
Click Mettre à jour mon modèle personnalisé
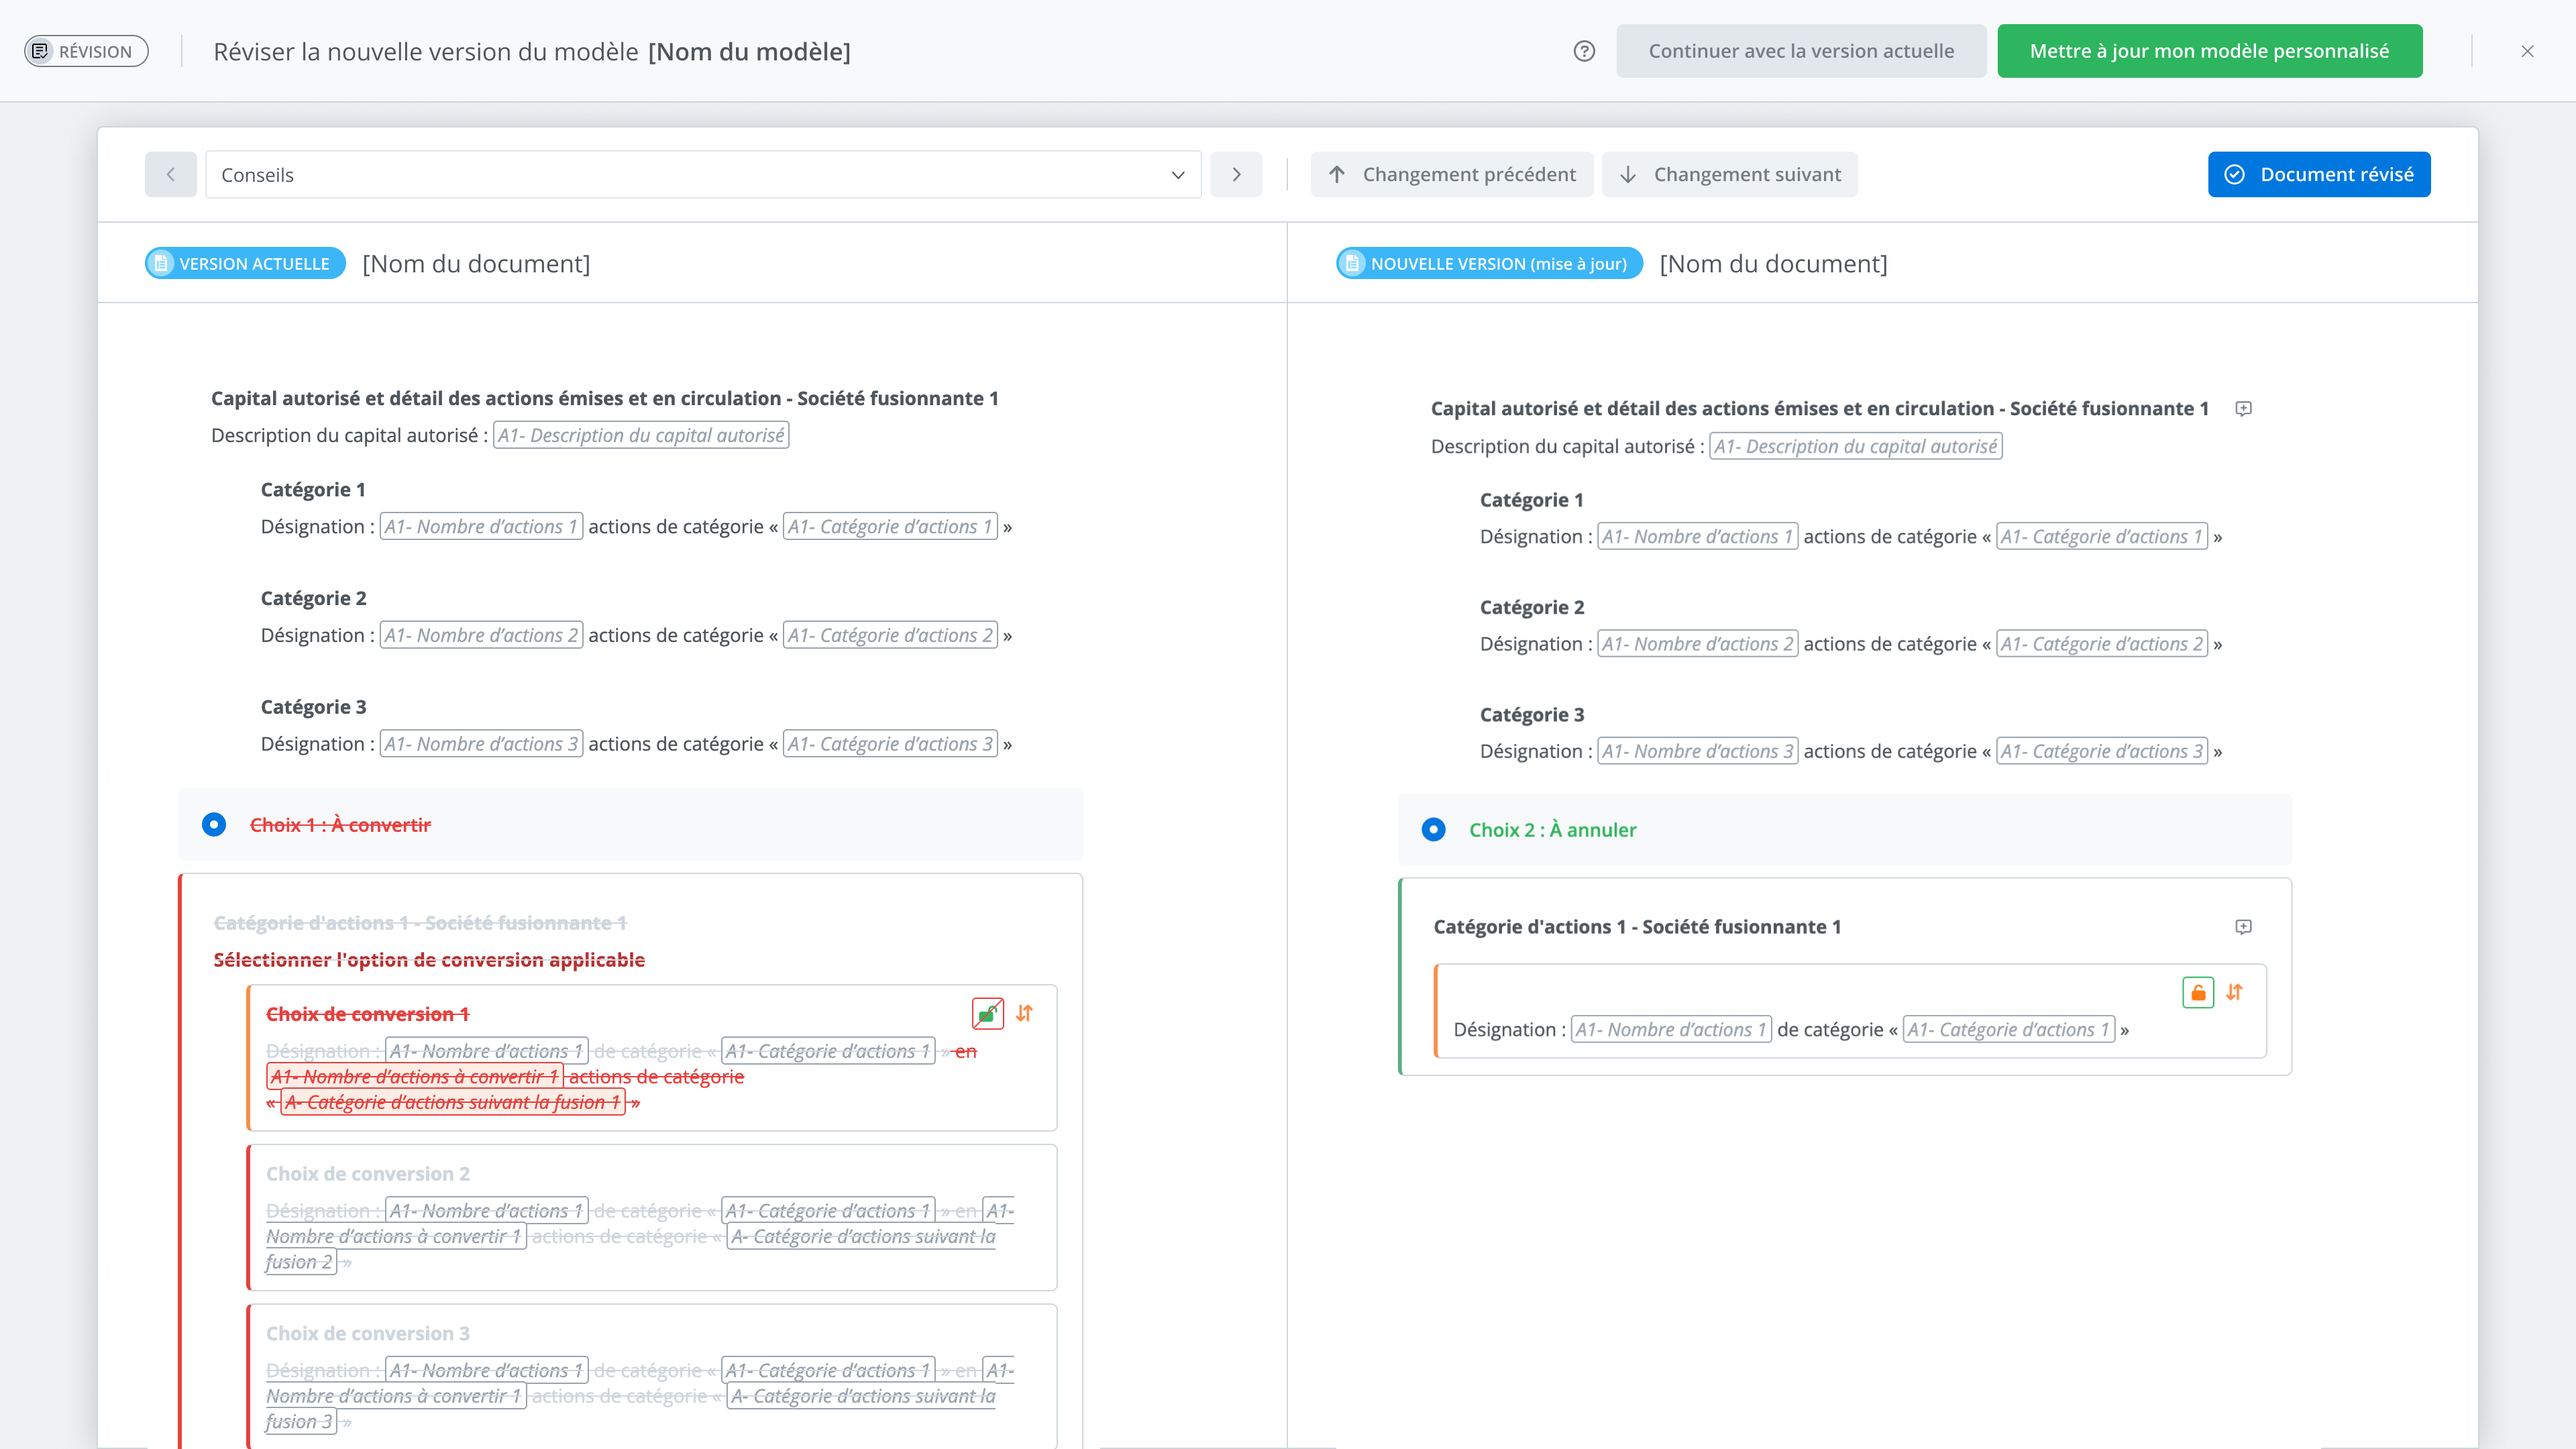coord(2209,51)
